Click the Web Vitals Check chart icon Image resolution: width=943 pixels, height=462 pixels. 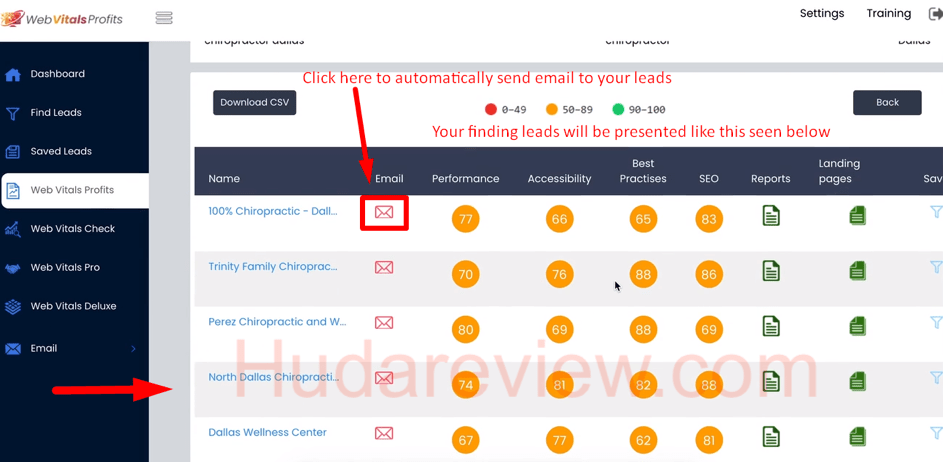pyautogui.click(x=13, y=229)
